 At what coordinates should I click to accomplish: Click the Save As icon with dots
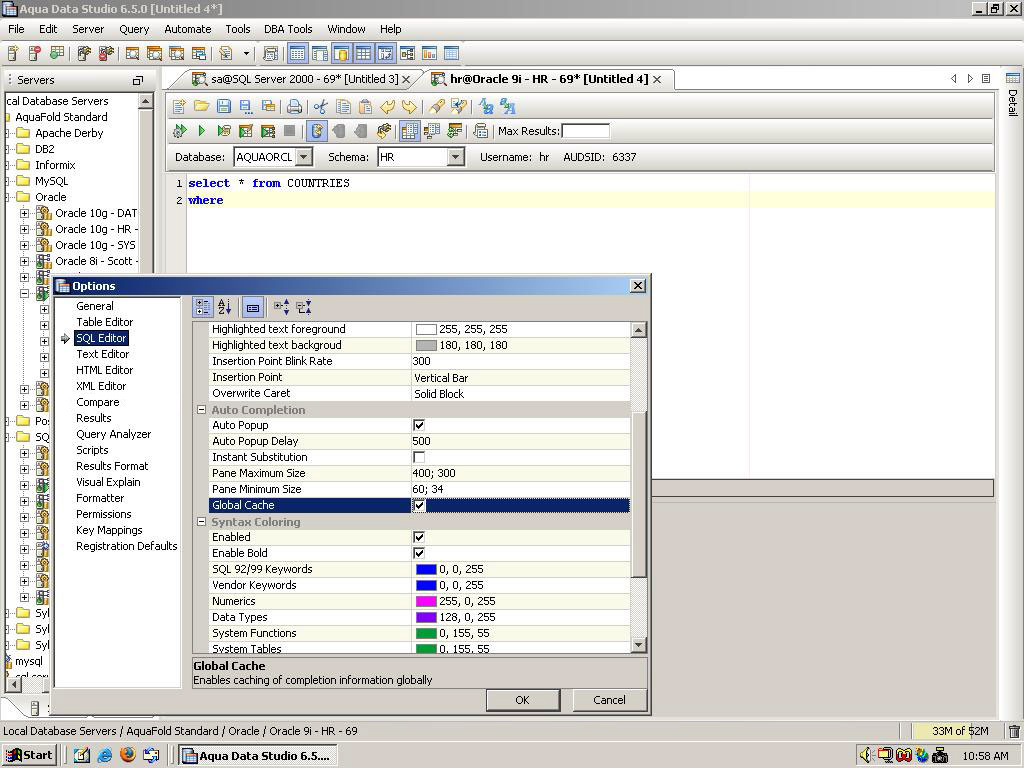coord(246,106)
